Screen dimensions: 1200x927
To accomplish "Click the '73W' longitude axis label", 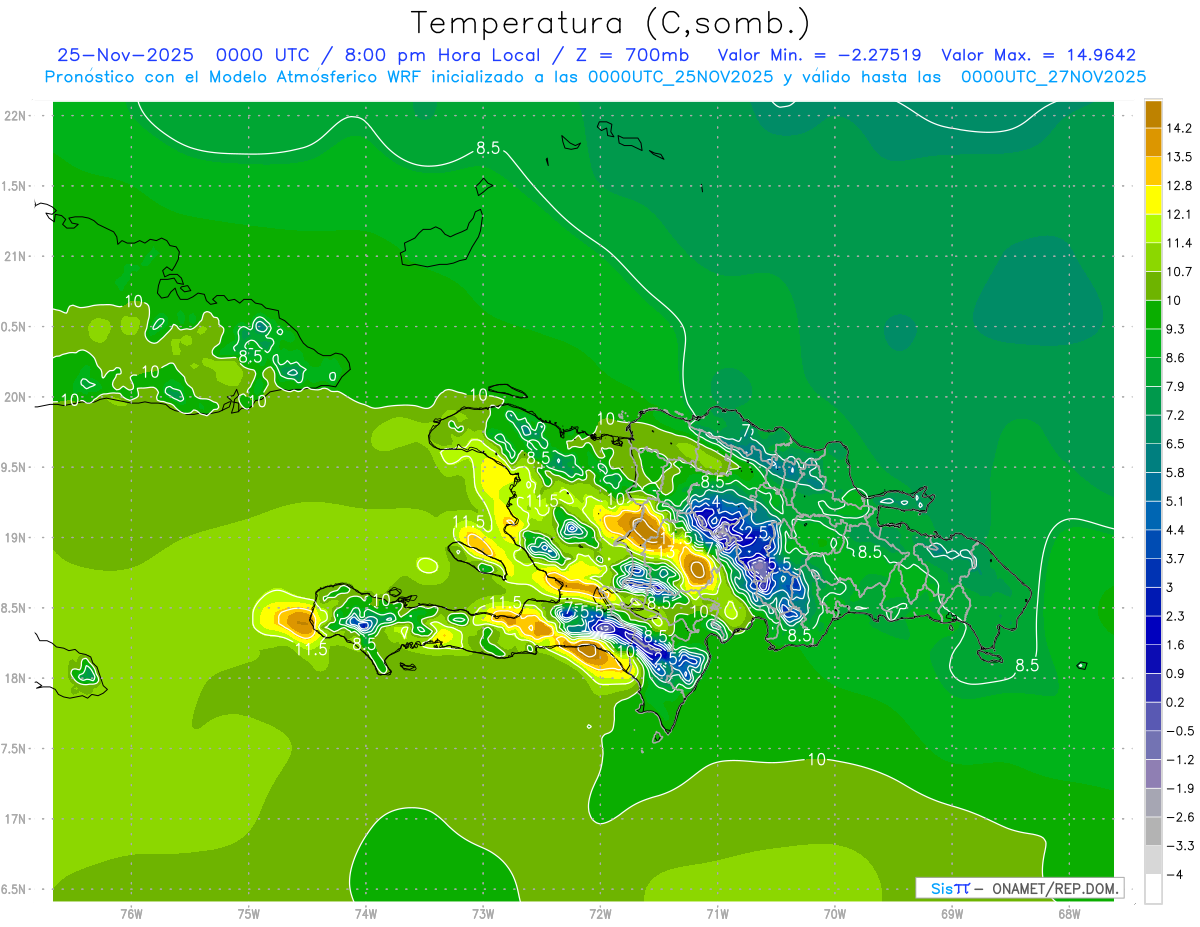I will click(483, 915).
